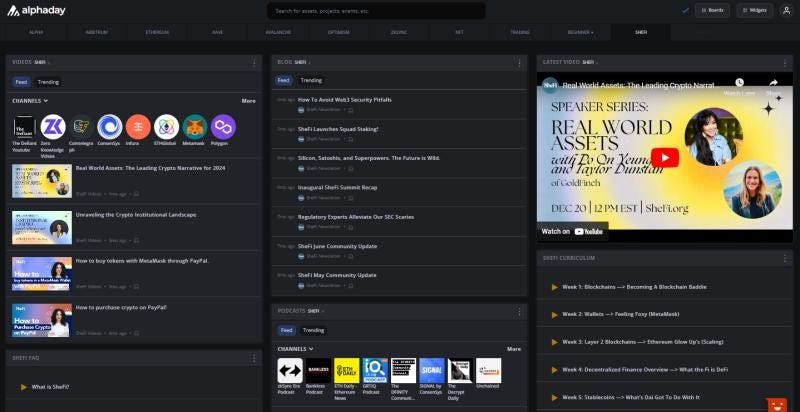
Task: Open the Boards button
Action: point(712,10)
